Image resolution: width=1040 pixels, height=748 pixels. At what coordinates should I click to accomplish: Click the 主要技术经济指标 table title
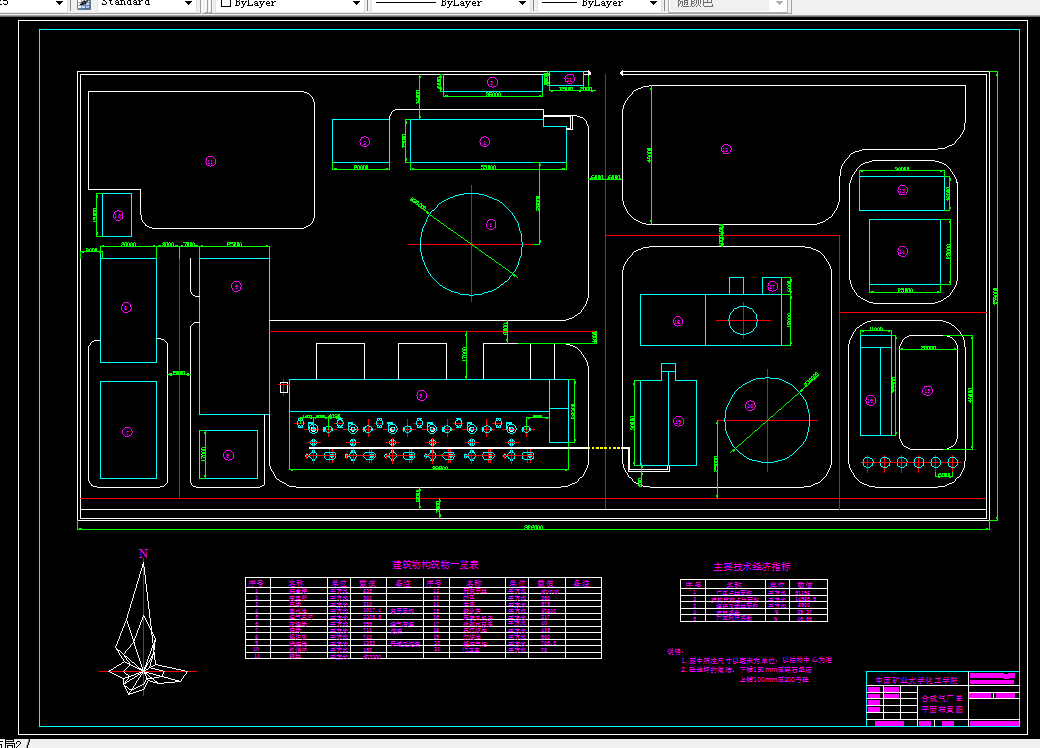coord(752,567)
